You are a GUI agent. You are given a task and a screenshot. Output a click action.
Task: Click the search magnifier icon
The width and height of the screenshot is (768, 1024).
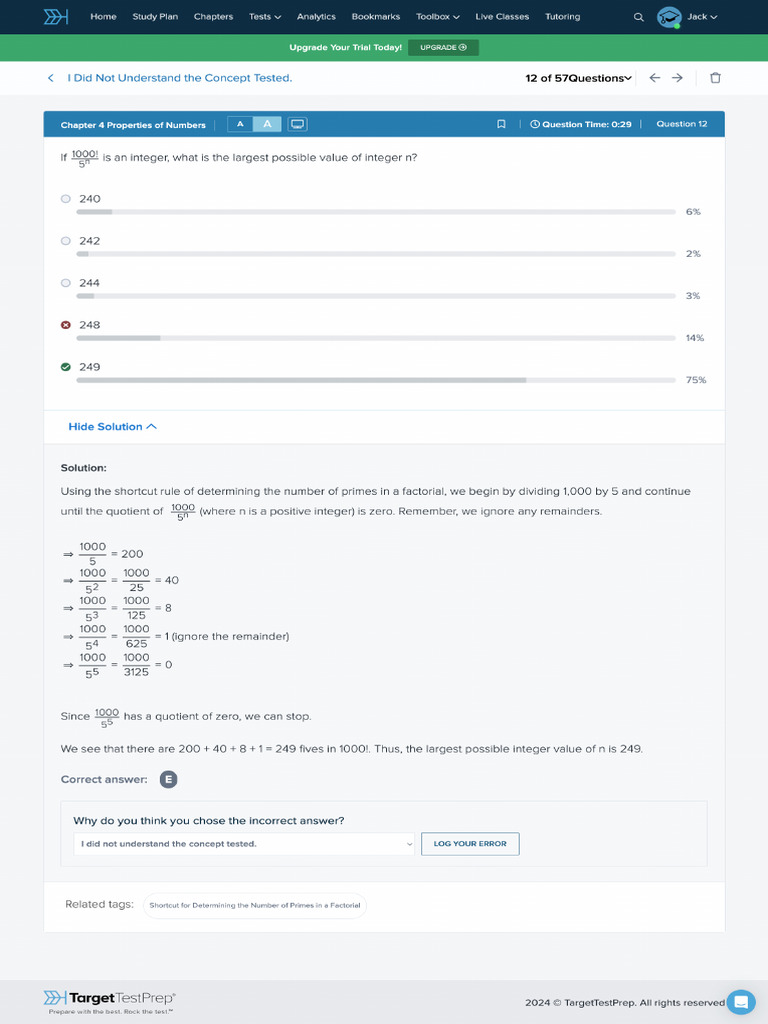639,17
